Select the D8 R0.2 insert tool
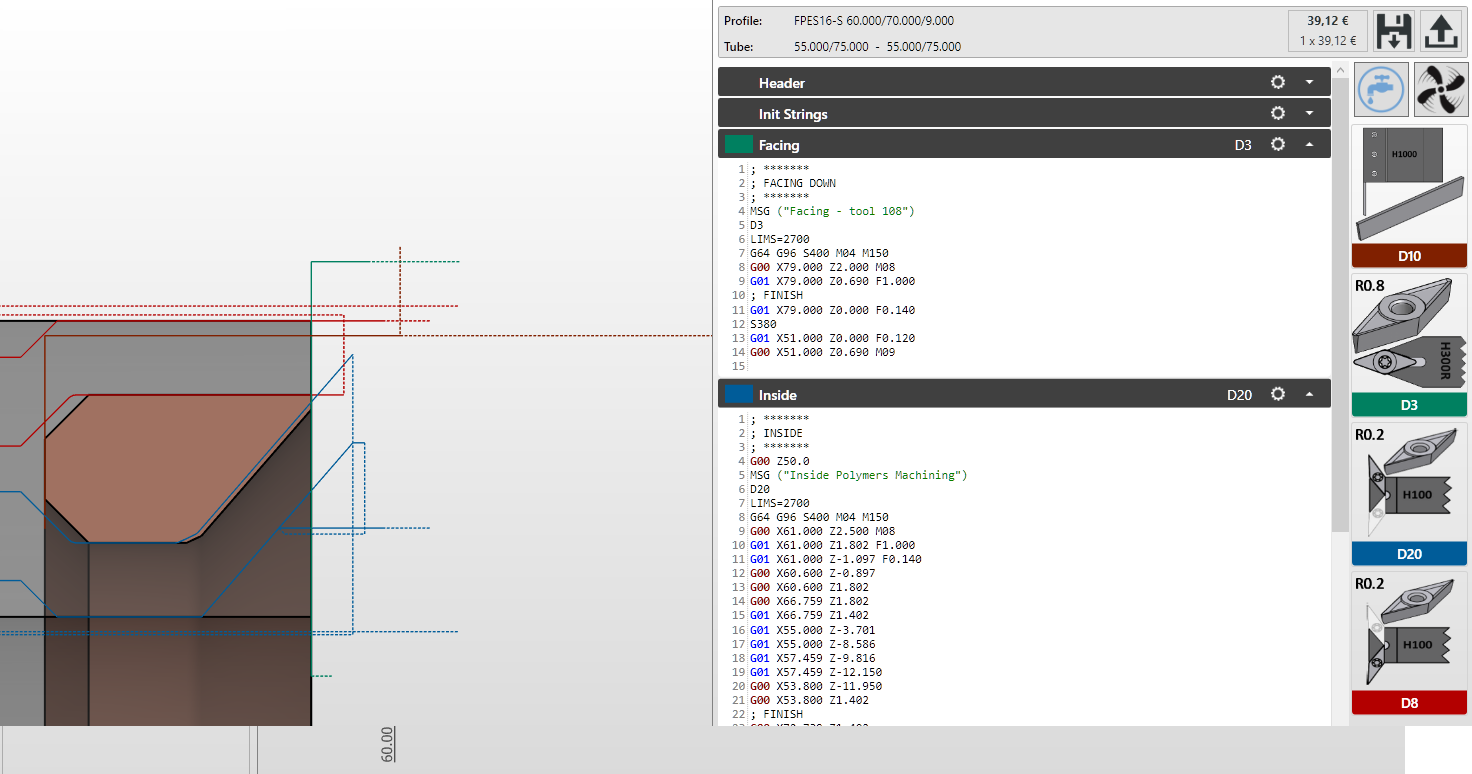This screenshot has width=1472, height=774. [1409, 642]
